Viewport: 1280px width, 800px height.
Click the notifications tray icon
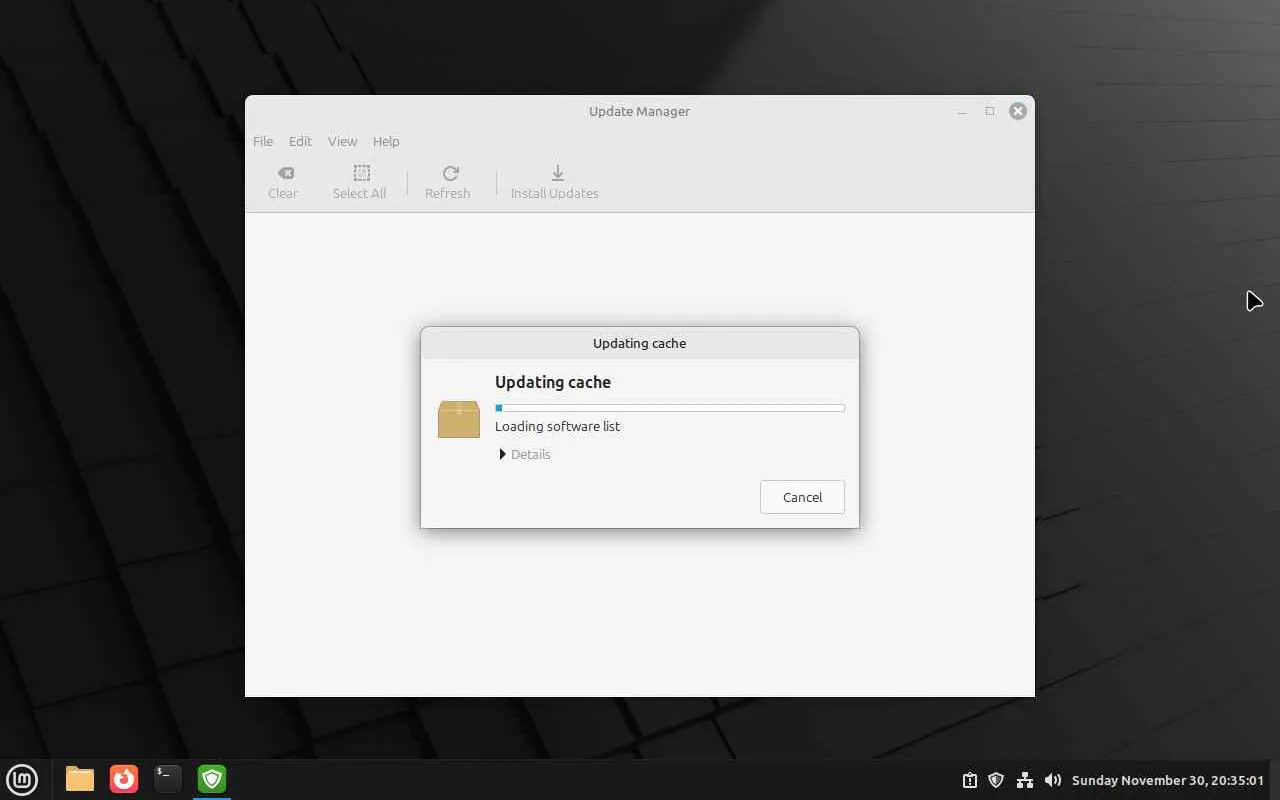coord(969,780)
